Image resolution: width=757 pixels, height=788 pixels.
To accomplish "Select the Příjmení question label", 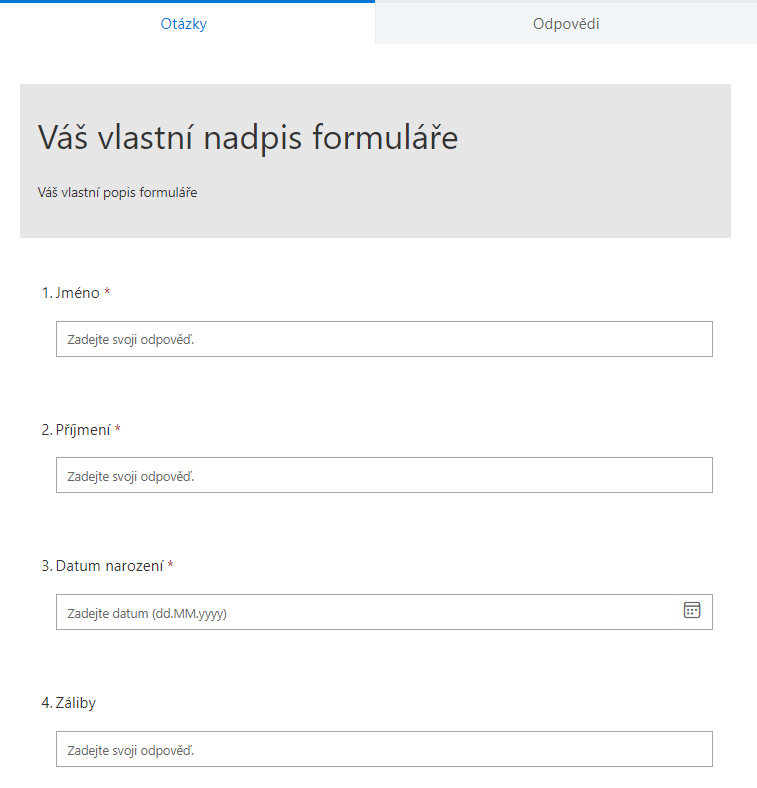I will click(x=83, y=429).
